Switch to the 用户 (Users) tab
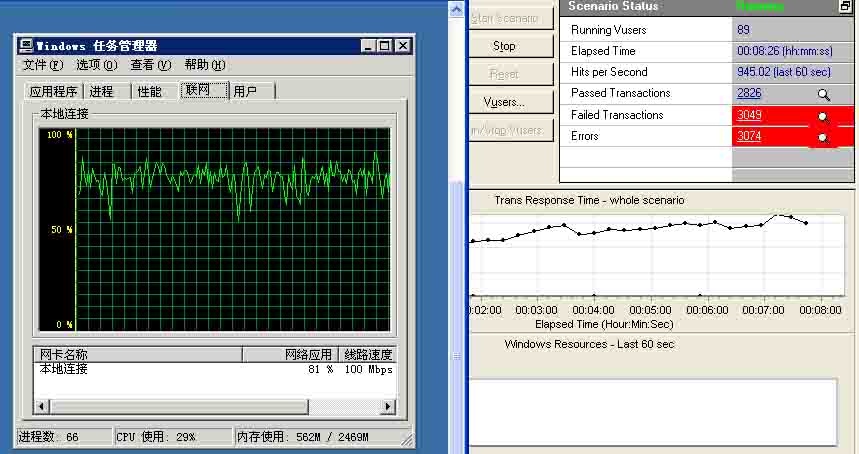 pyautogui.click(x=245, y=92)
